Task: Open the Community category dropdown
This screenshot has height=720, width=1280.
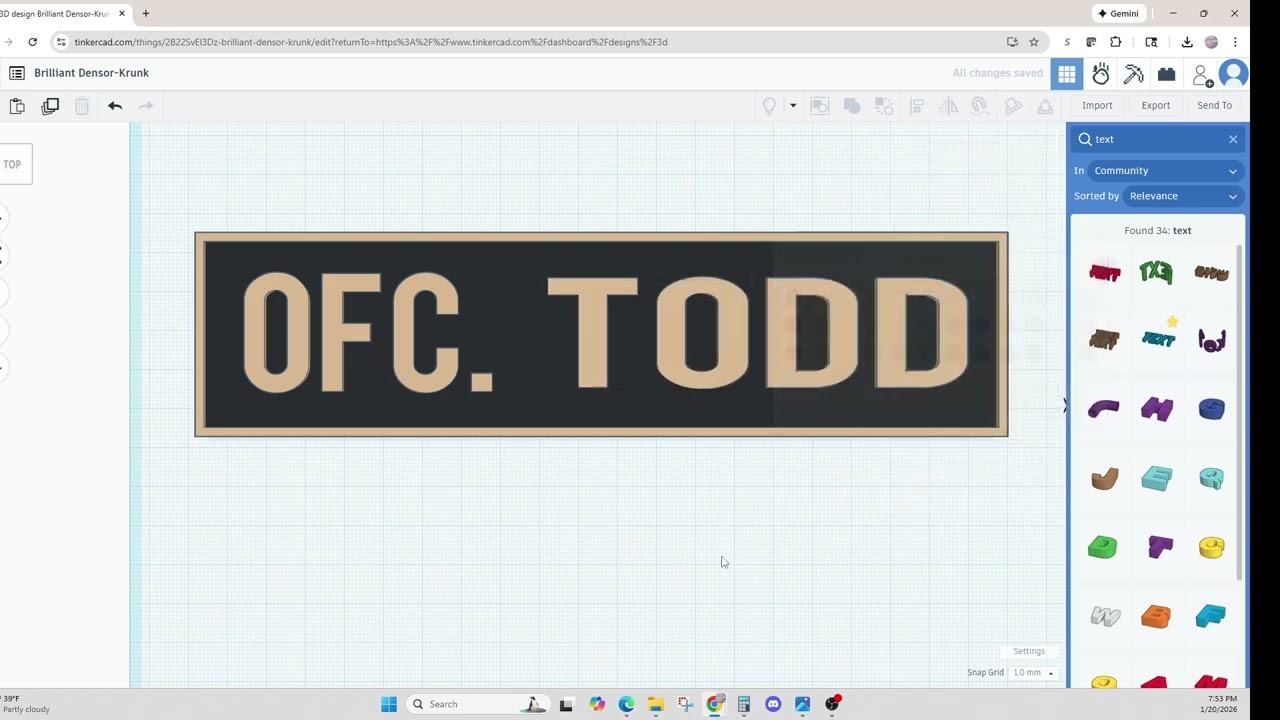Action: (x=1166, y=171)
